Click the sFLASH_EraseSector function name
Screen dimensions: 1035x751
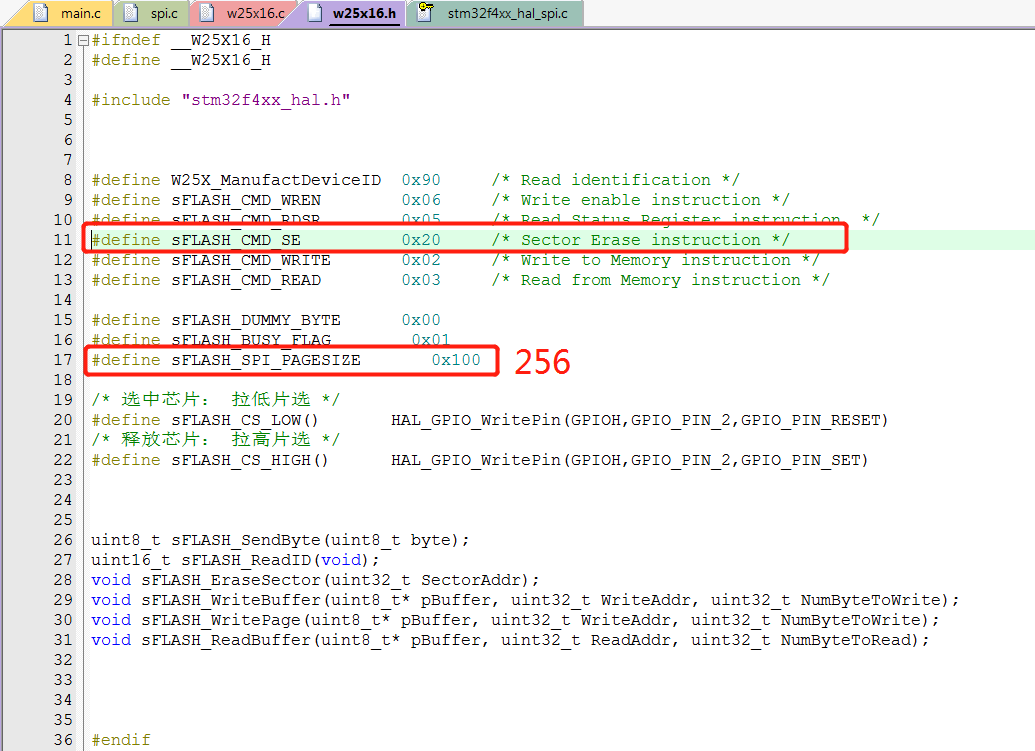[231, 580]
